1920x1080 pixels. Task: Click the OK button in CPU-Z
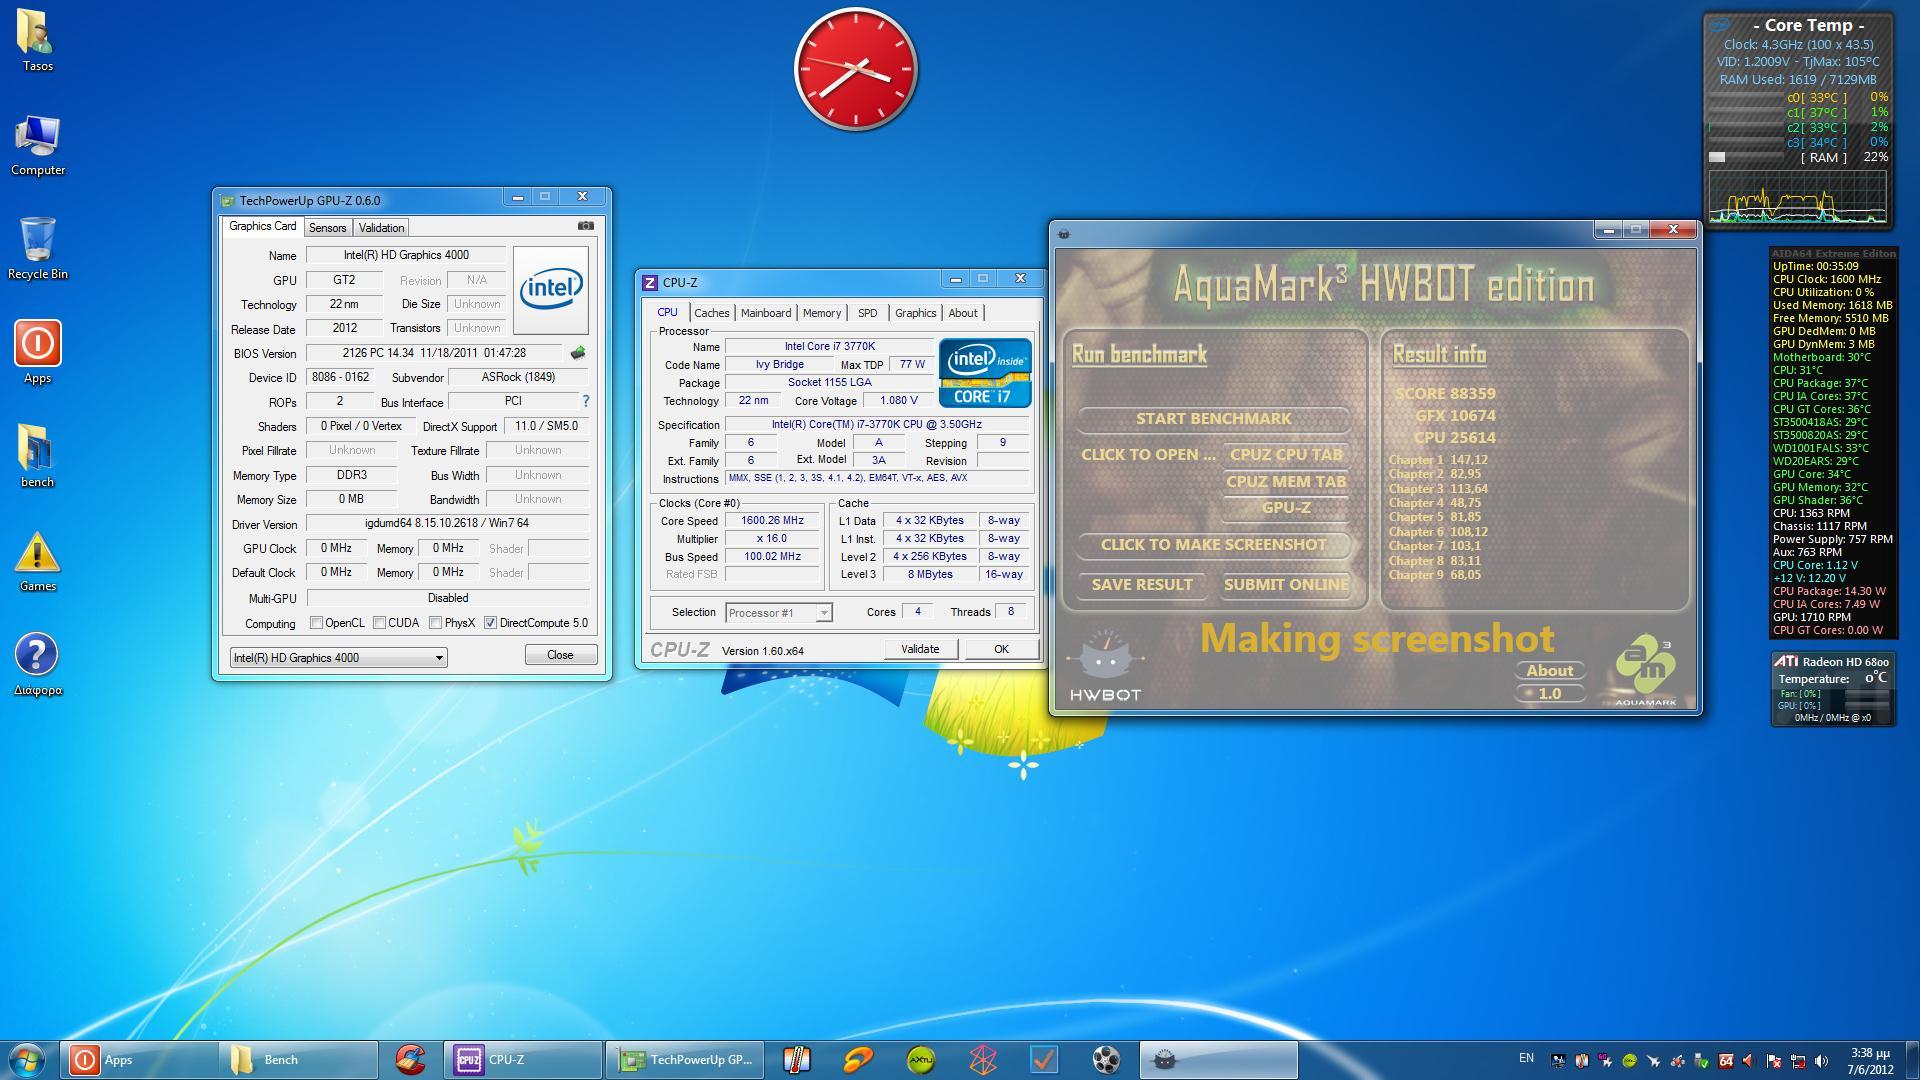coord(1001,649)
